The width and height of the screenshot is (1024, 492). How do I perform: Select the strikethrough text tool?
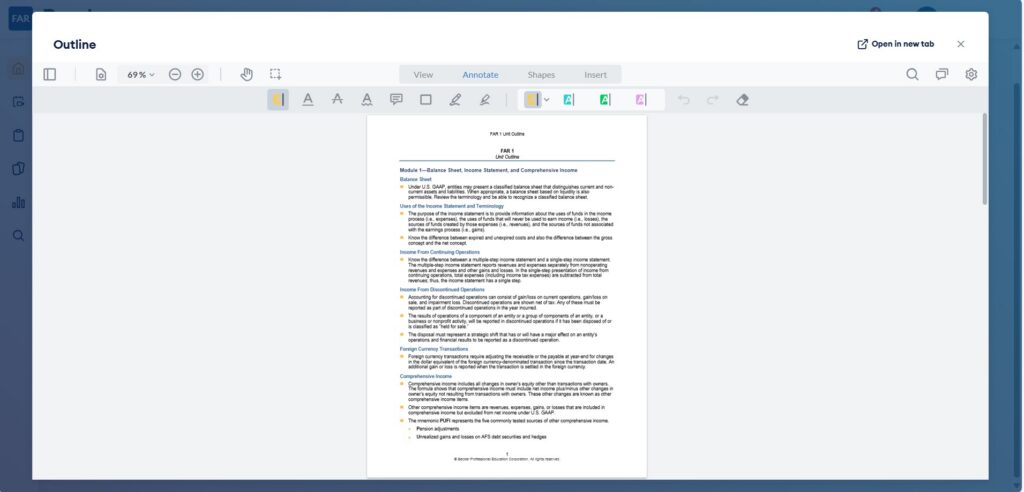coord(337,100)
